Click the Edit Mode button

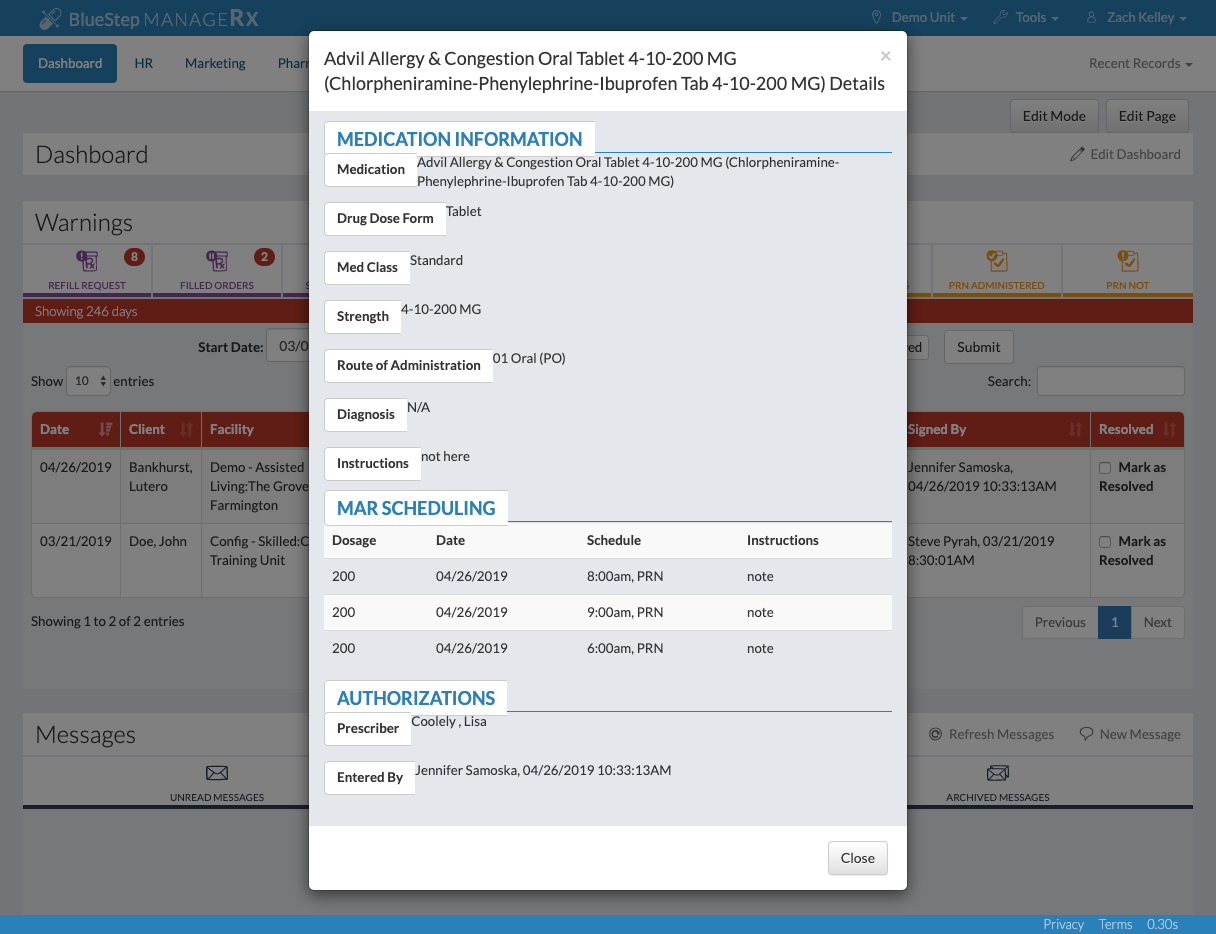[x=1054, y=116]
